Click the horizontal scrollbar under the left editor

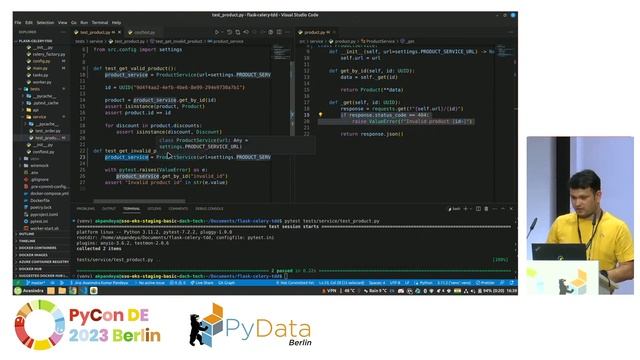coord(139,201)
